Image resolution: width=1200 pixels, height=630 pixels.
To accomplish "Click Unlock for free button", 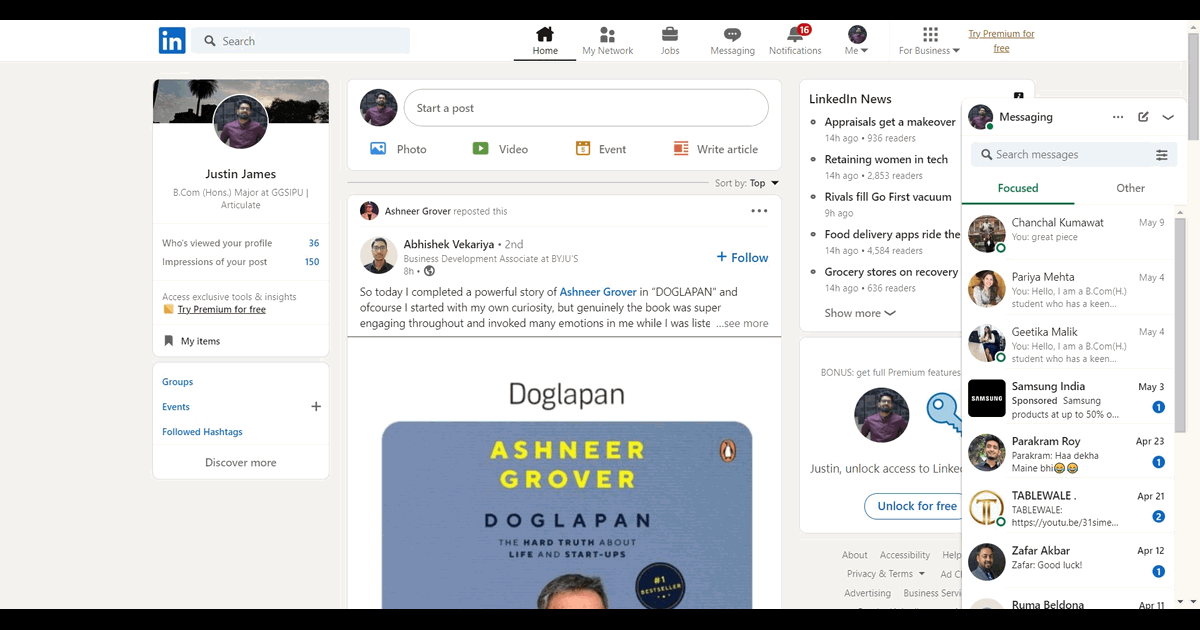I will tap(912, 506).
